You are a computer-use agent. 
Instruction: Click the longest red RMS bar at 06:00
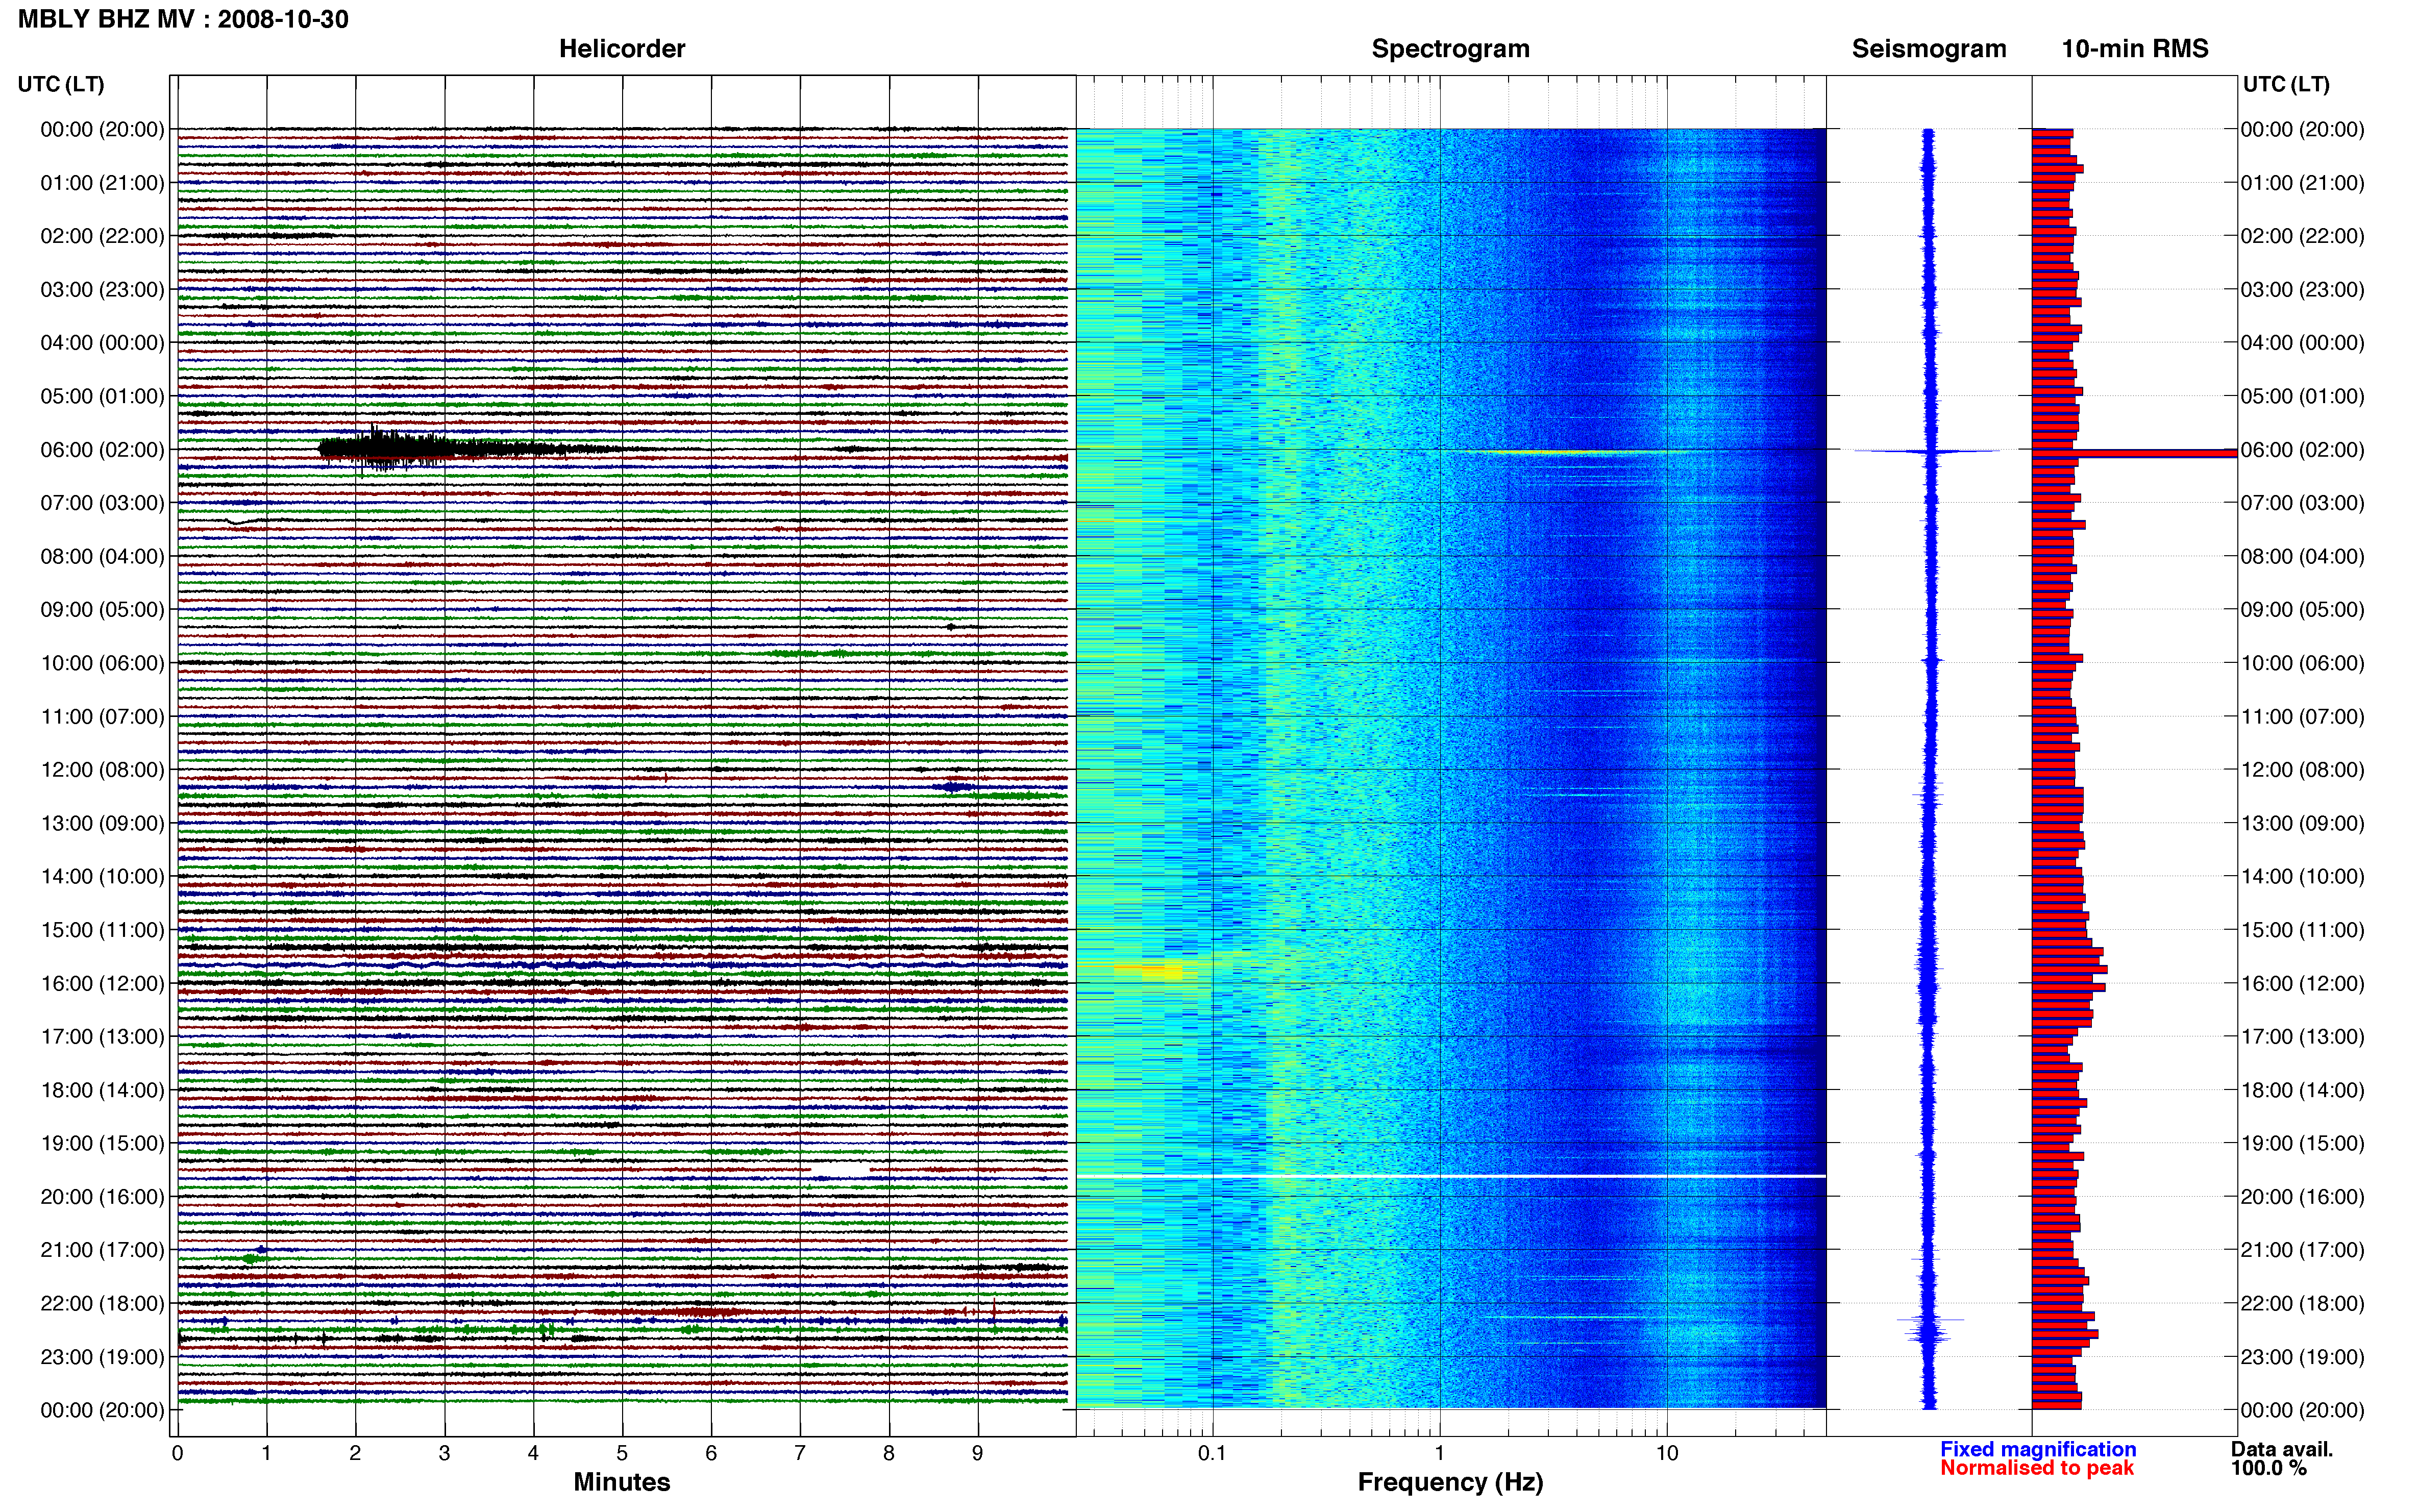[2134, 453]
